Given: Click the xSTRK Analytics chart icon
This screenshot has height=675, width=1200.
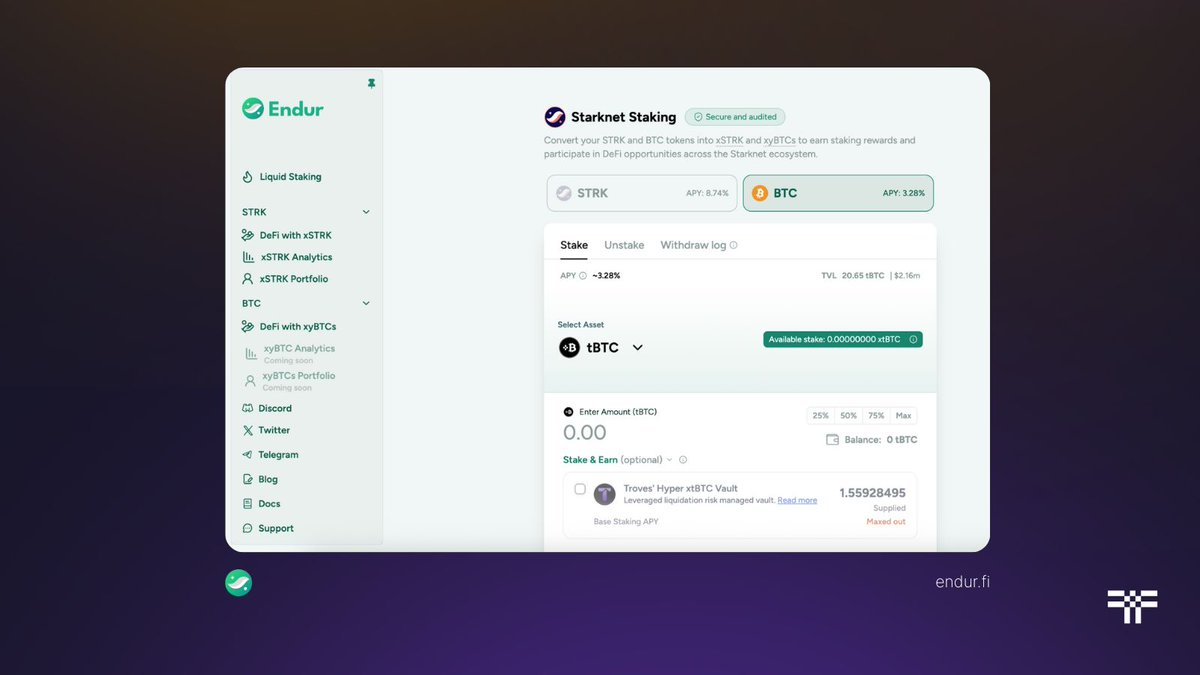Looking at the screenshot, I should pyautogui.click(x=248, y=257).
